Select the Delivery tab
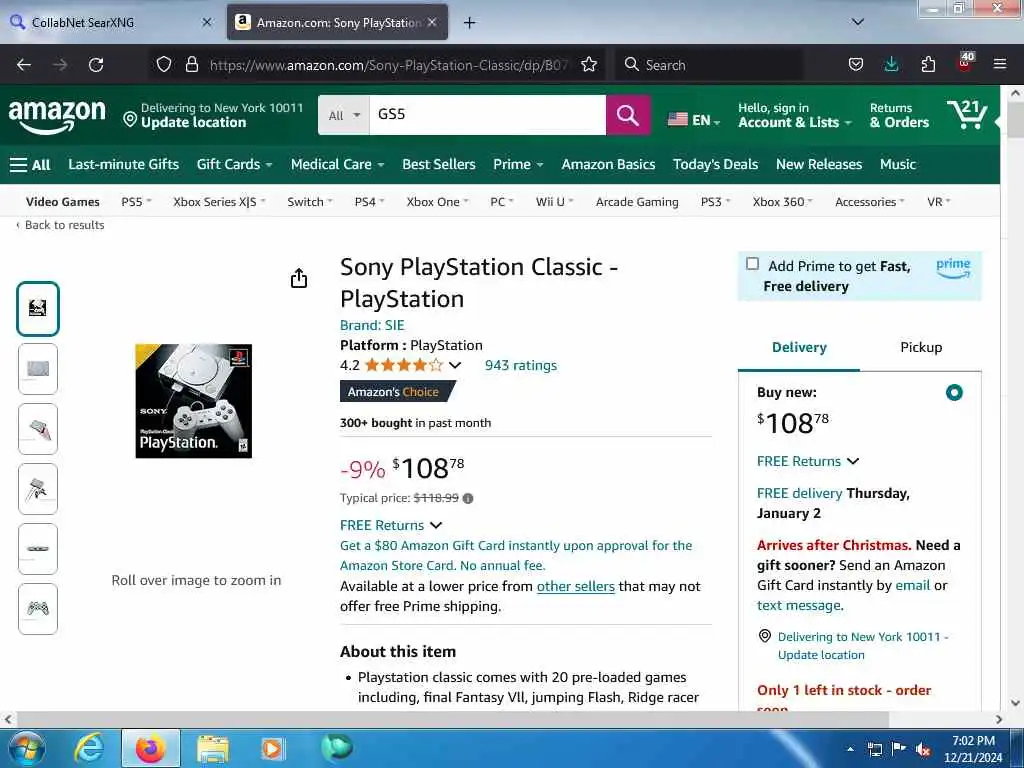 [799, 347]
